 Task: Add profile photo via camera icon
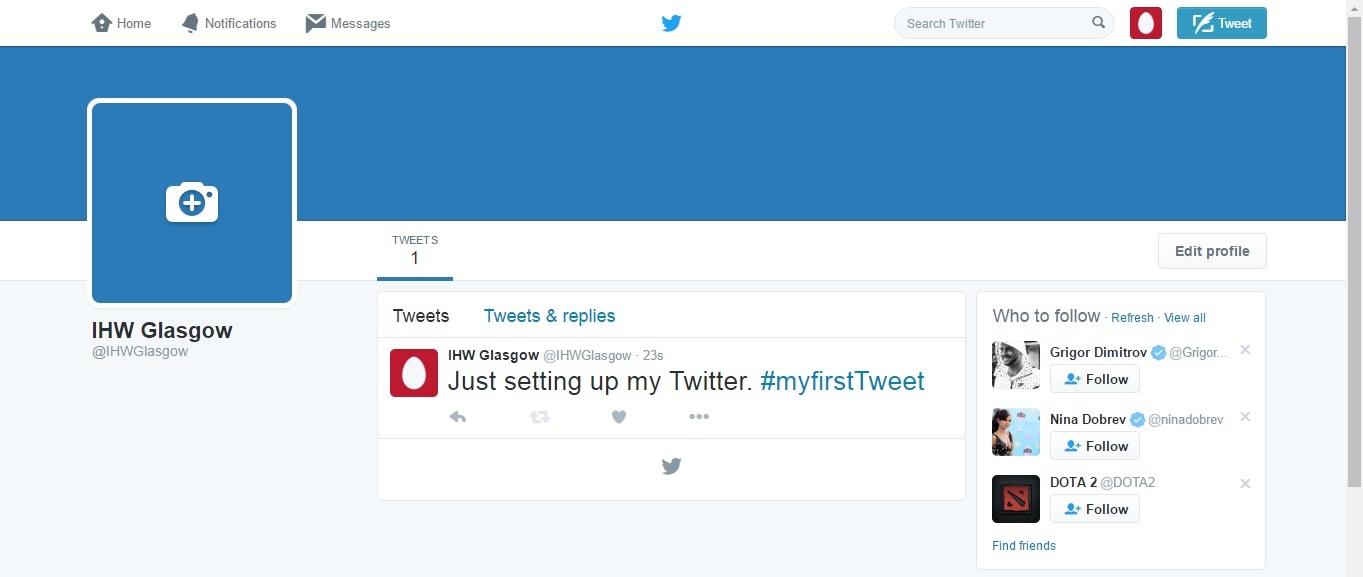pyautogui.click(x=192, y=203)
